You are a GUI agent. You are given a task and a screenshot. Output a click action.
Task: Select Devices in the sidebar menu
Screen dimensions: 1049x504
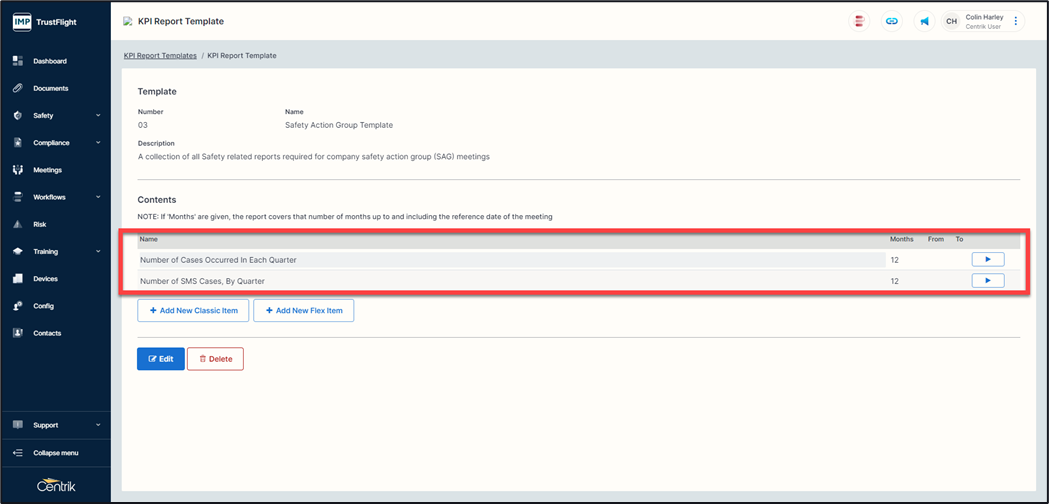(x=45, y=279)
